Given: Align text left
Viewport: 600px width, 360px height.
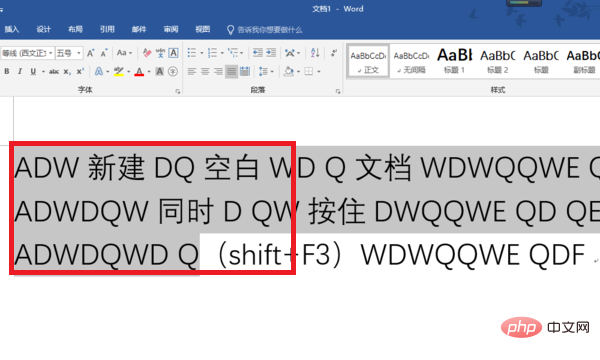Looking at the screenshot, I should point(192,72).
